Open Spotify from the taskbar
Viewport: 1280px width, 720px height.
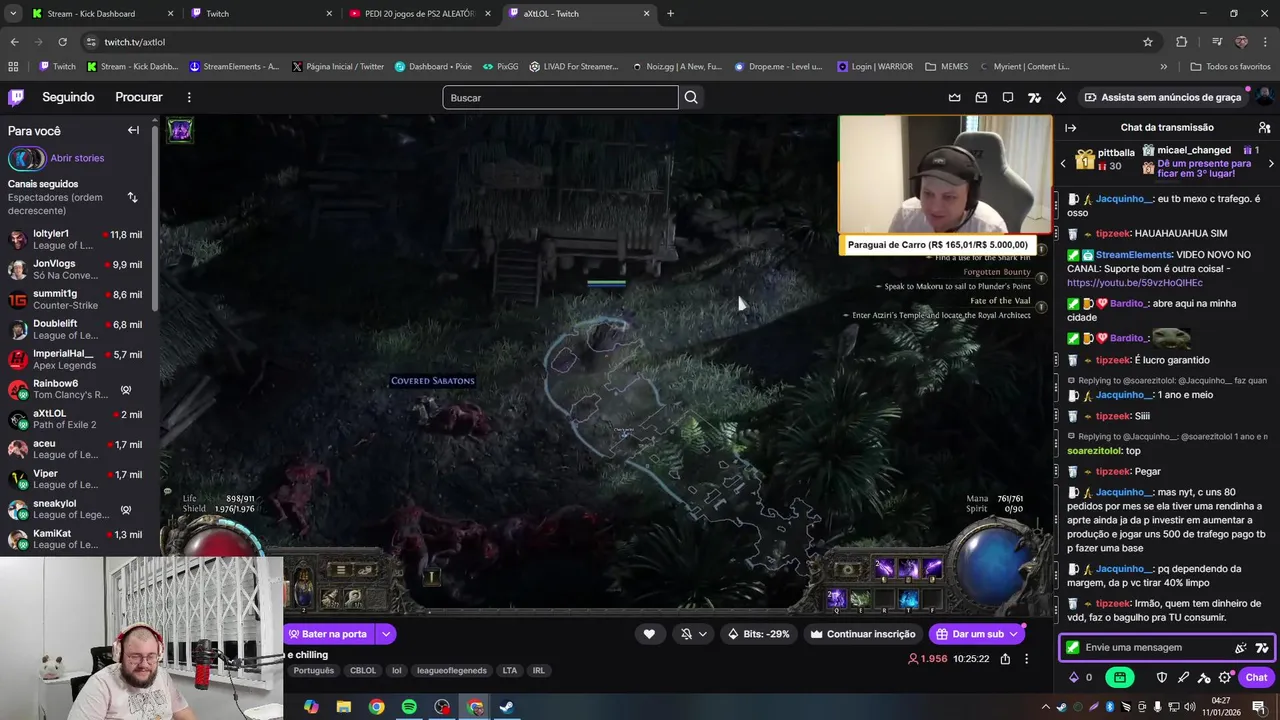tap(409, 707)
